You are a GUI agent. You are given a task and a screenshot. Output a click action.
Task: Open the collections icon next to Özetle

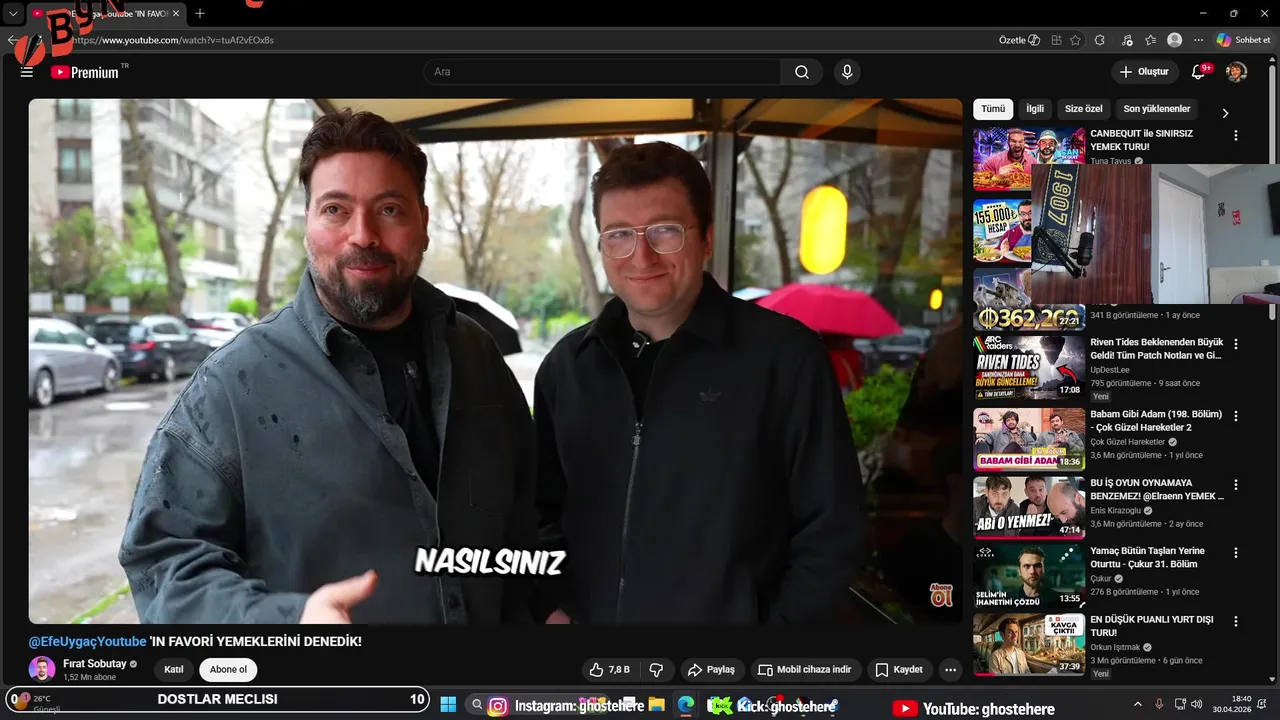tap(1056, 40)
